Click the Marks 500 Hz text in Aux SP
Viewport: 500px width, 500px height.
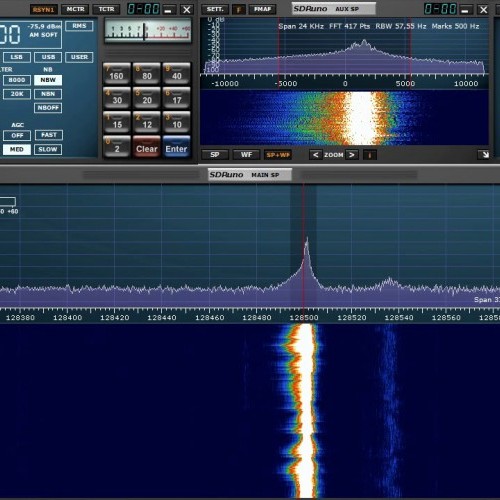point(455,26)
